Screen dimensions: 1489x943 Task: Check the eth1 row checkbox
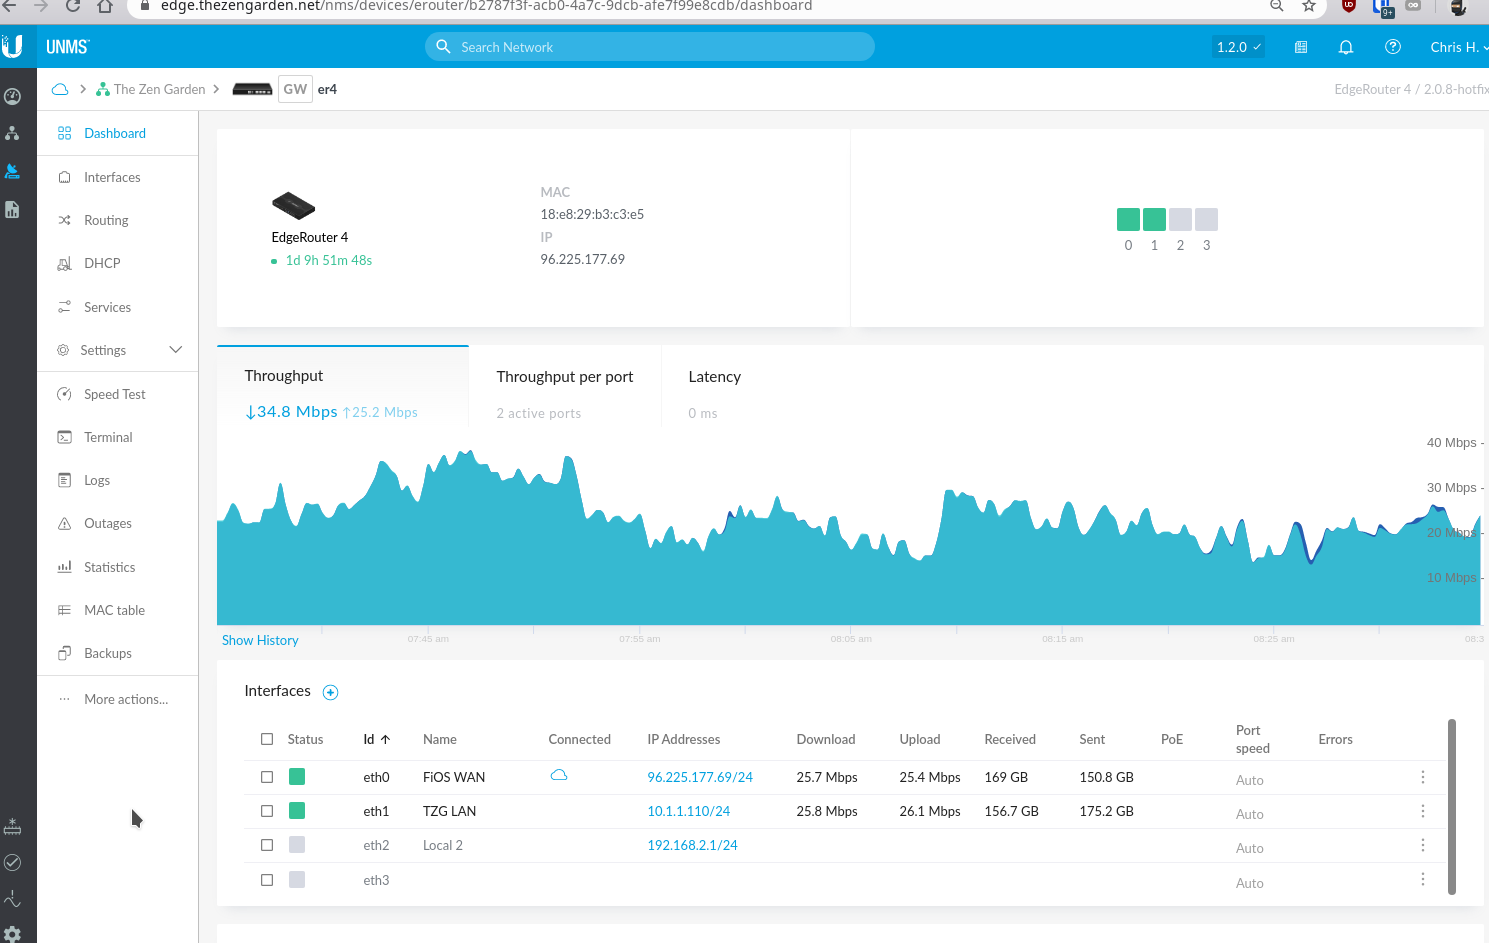coord(267,811)
